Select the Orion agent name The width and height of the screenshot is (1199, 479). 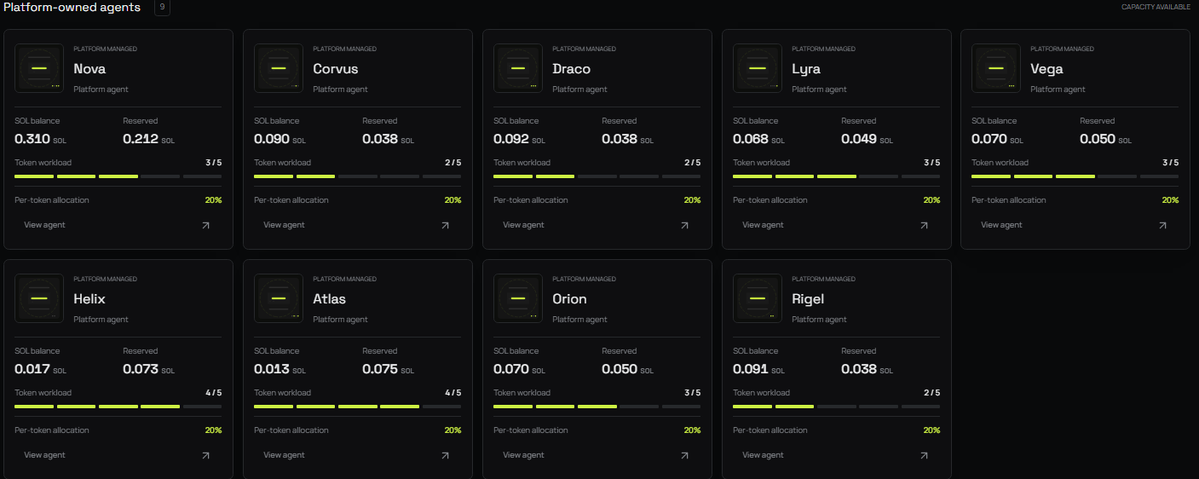point(570,298)
